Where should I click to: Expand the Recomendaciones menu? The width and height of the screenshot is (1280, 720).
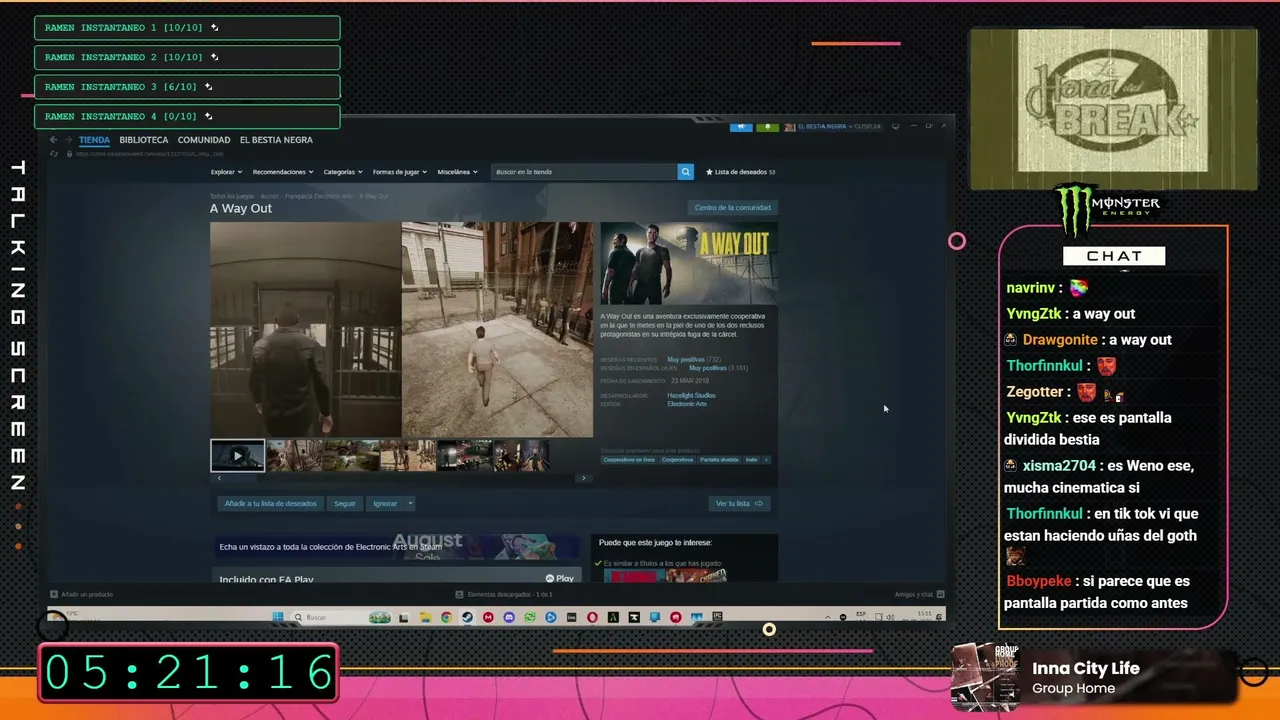(x=283, y=172)
